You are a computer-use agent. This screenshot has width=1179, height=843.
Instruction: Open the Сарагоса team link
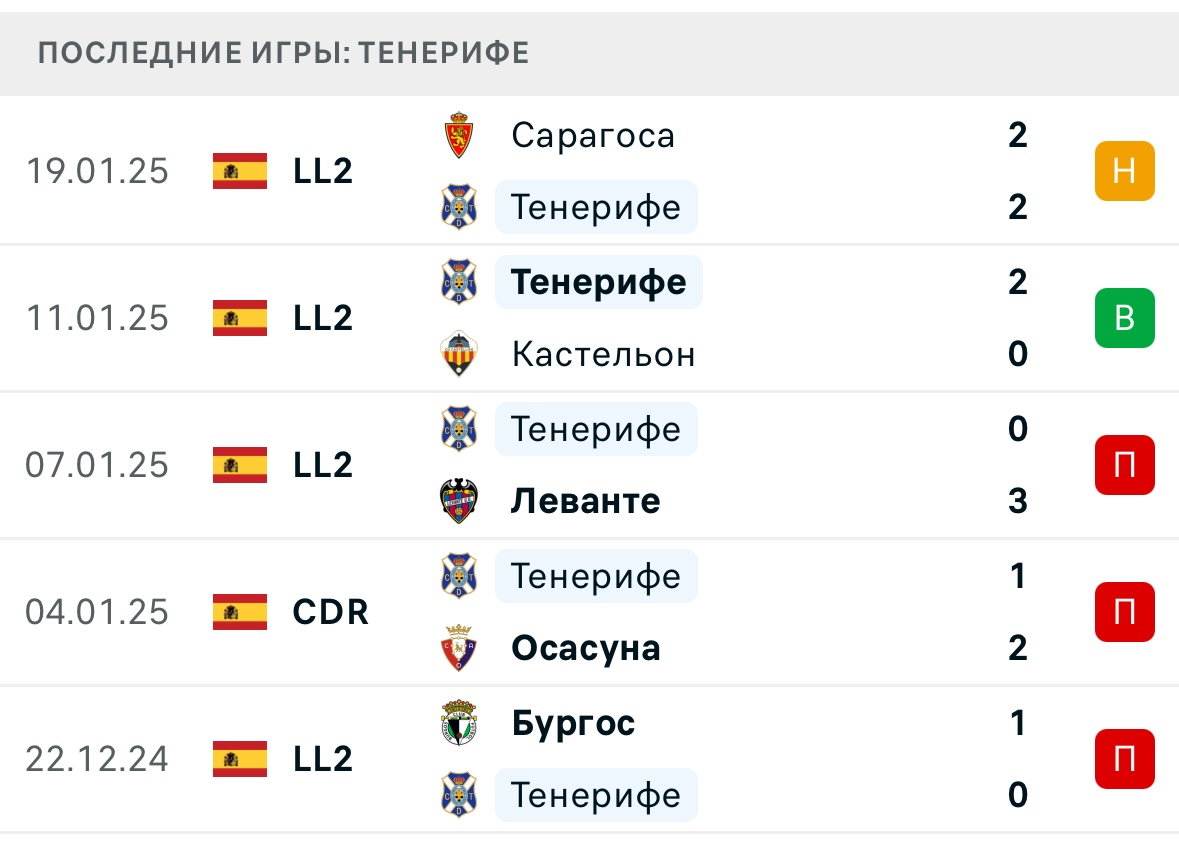coord(593,135)
